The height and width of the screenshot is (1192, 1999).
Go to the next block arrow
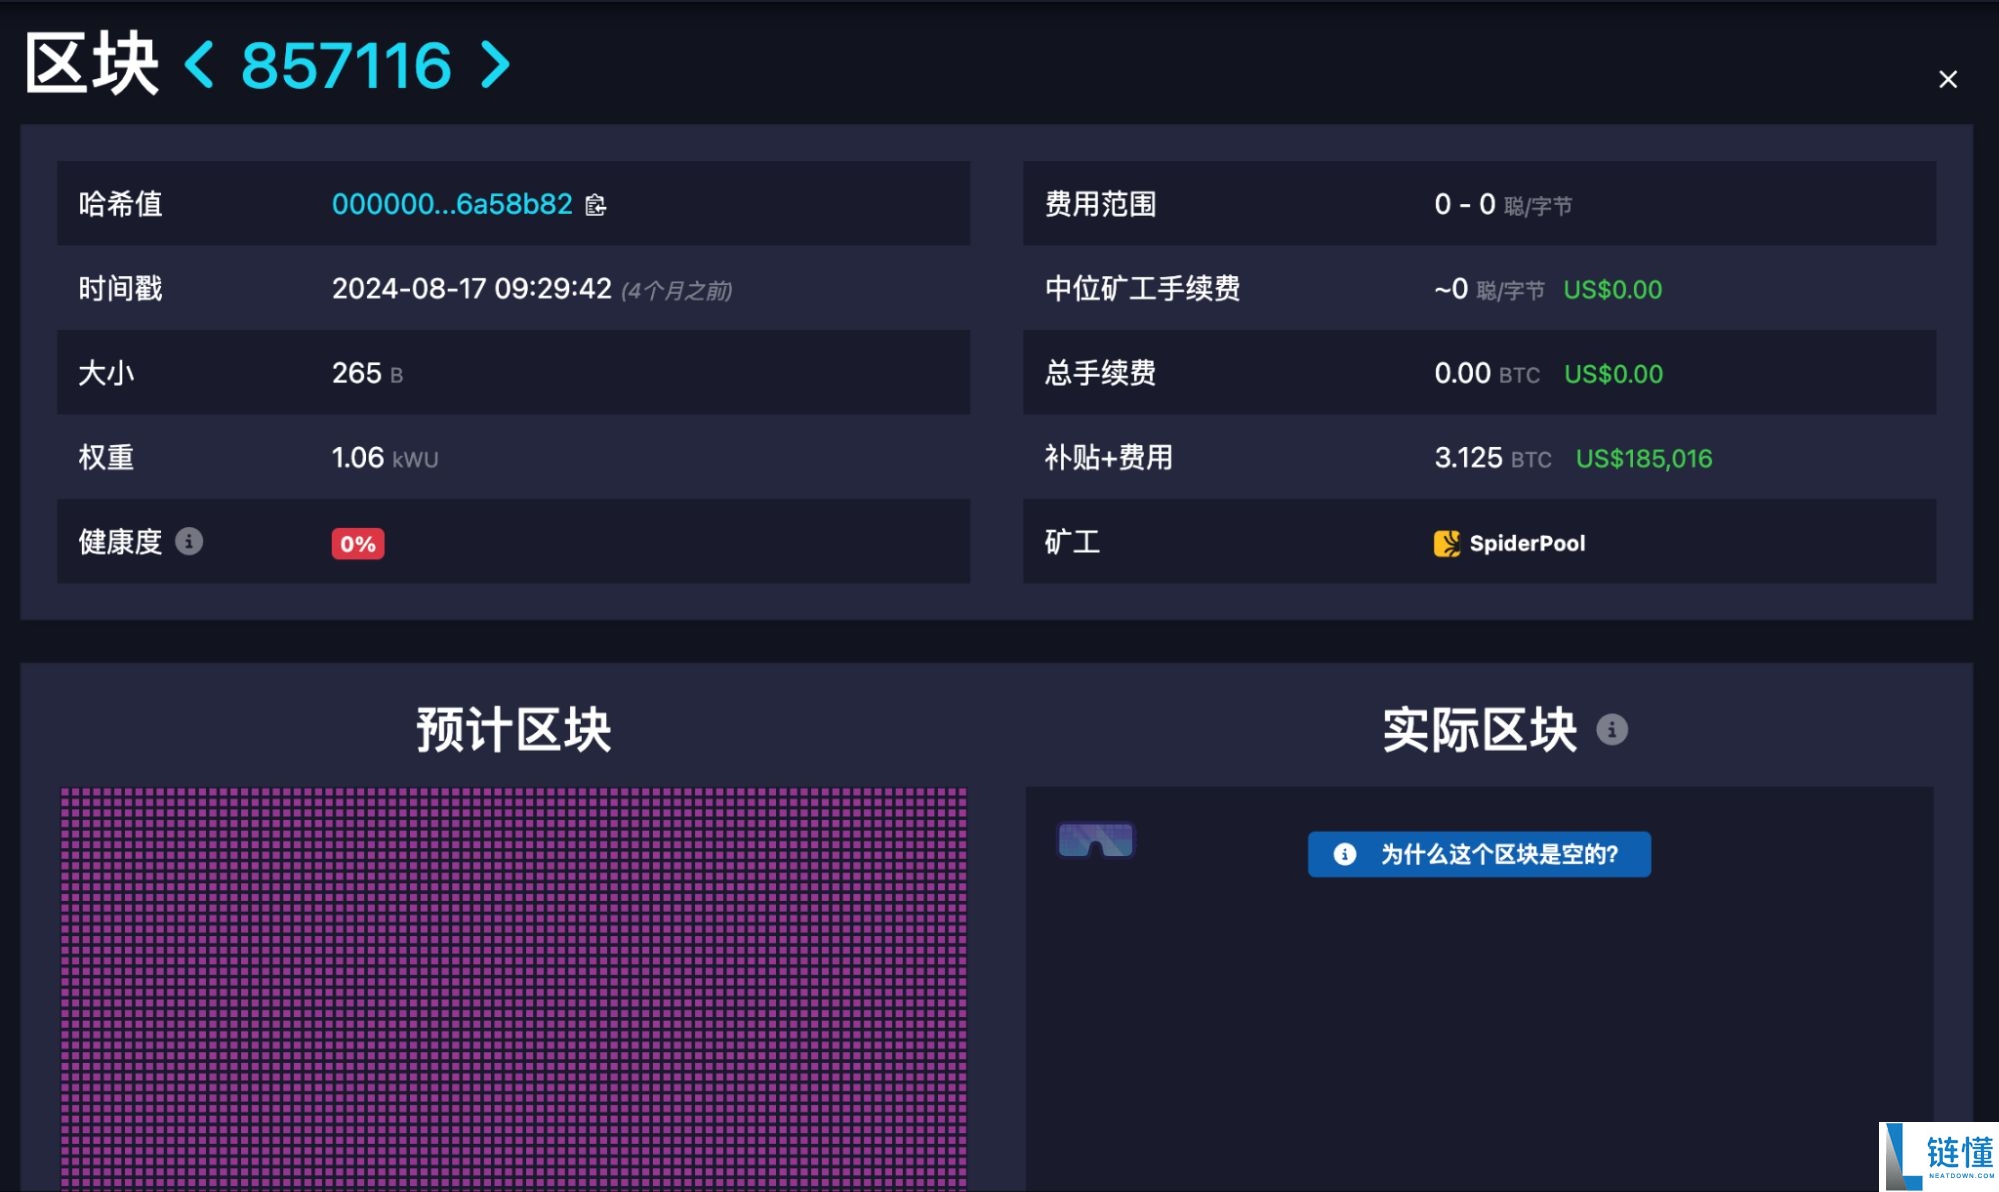pyautogui.click(x=495, y=65)
